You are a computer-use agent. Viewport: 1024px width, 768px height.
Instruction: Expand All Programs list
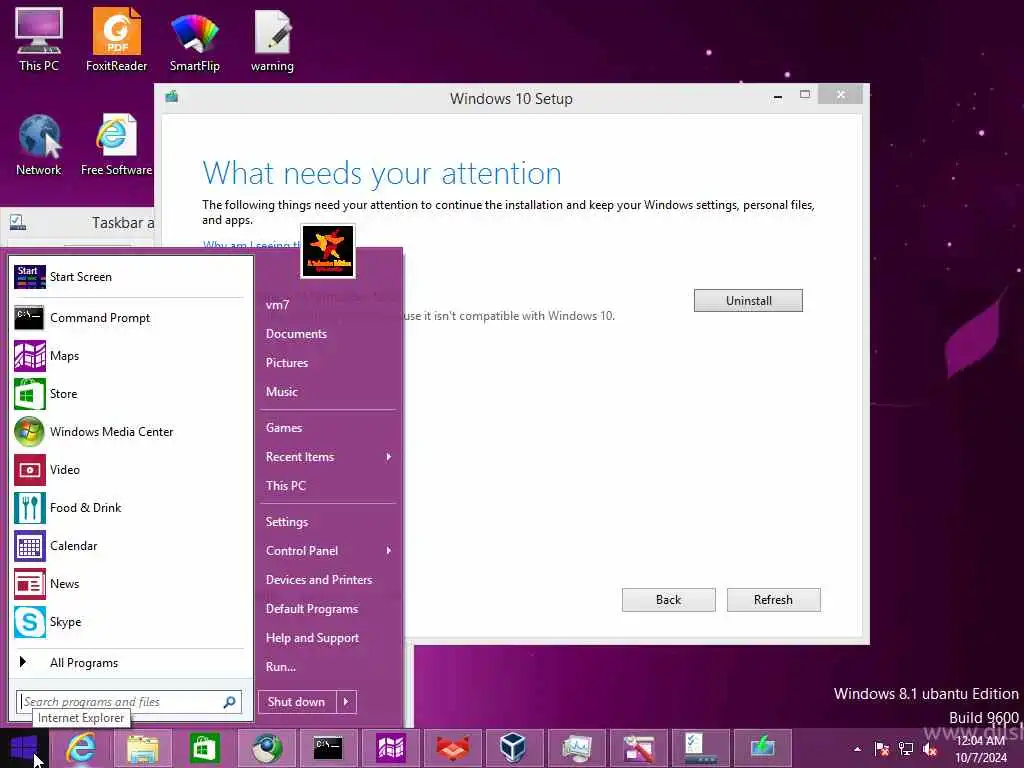(x=129, y=663)
